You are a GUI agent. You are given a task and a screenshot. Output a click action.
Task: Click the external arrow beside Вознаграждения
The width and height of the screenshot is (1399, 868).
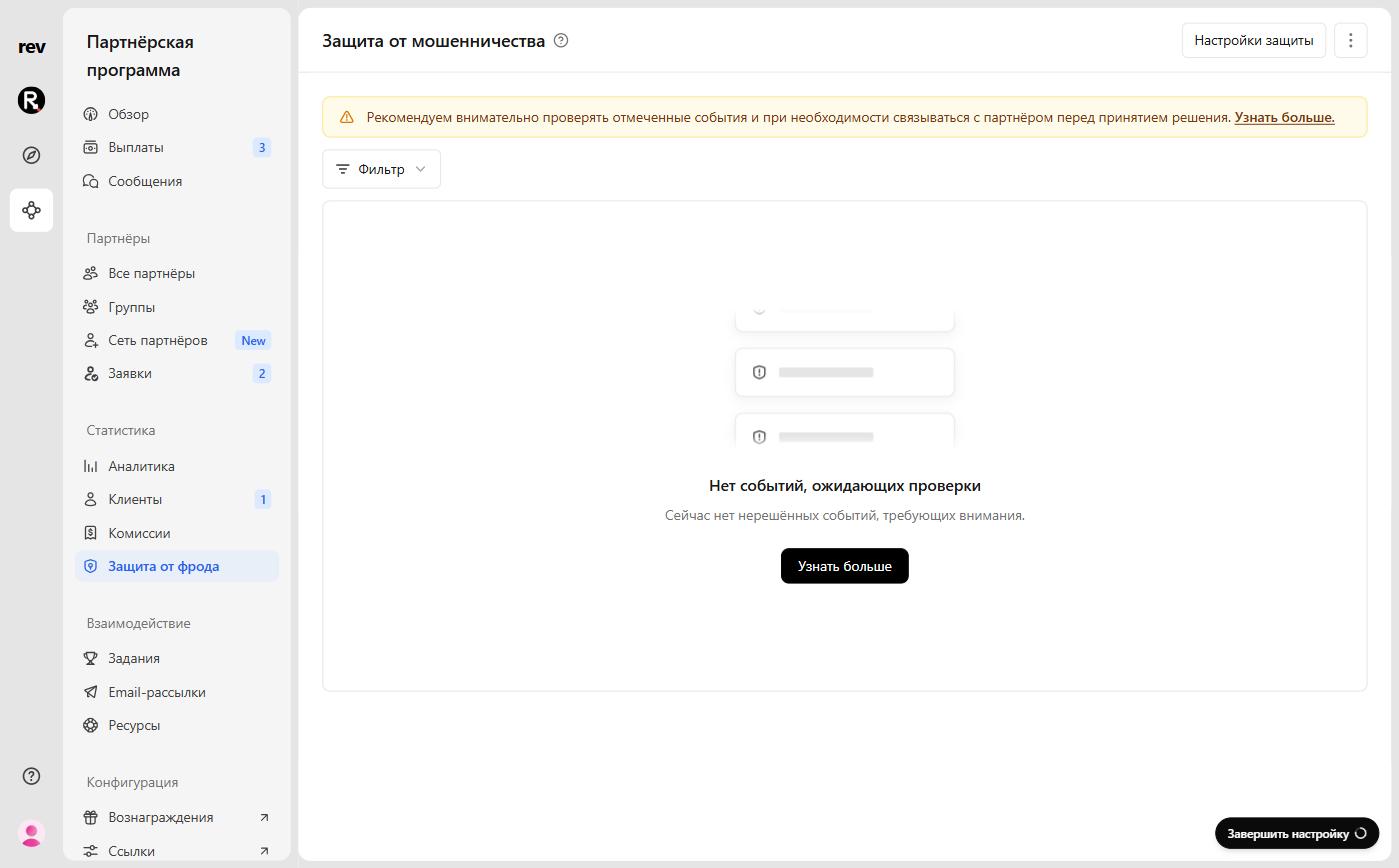pos(264,817)
